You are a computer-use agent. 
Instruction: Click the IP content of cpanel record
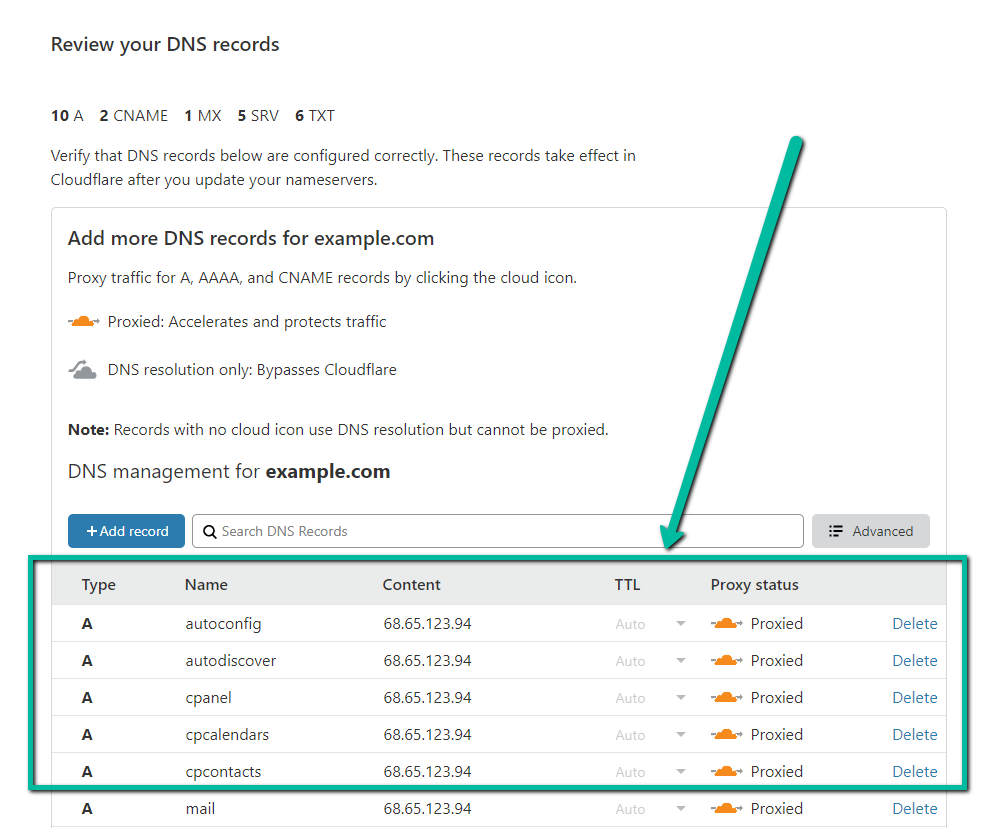tap(427, 697)
